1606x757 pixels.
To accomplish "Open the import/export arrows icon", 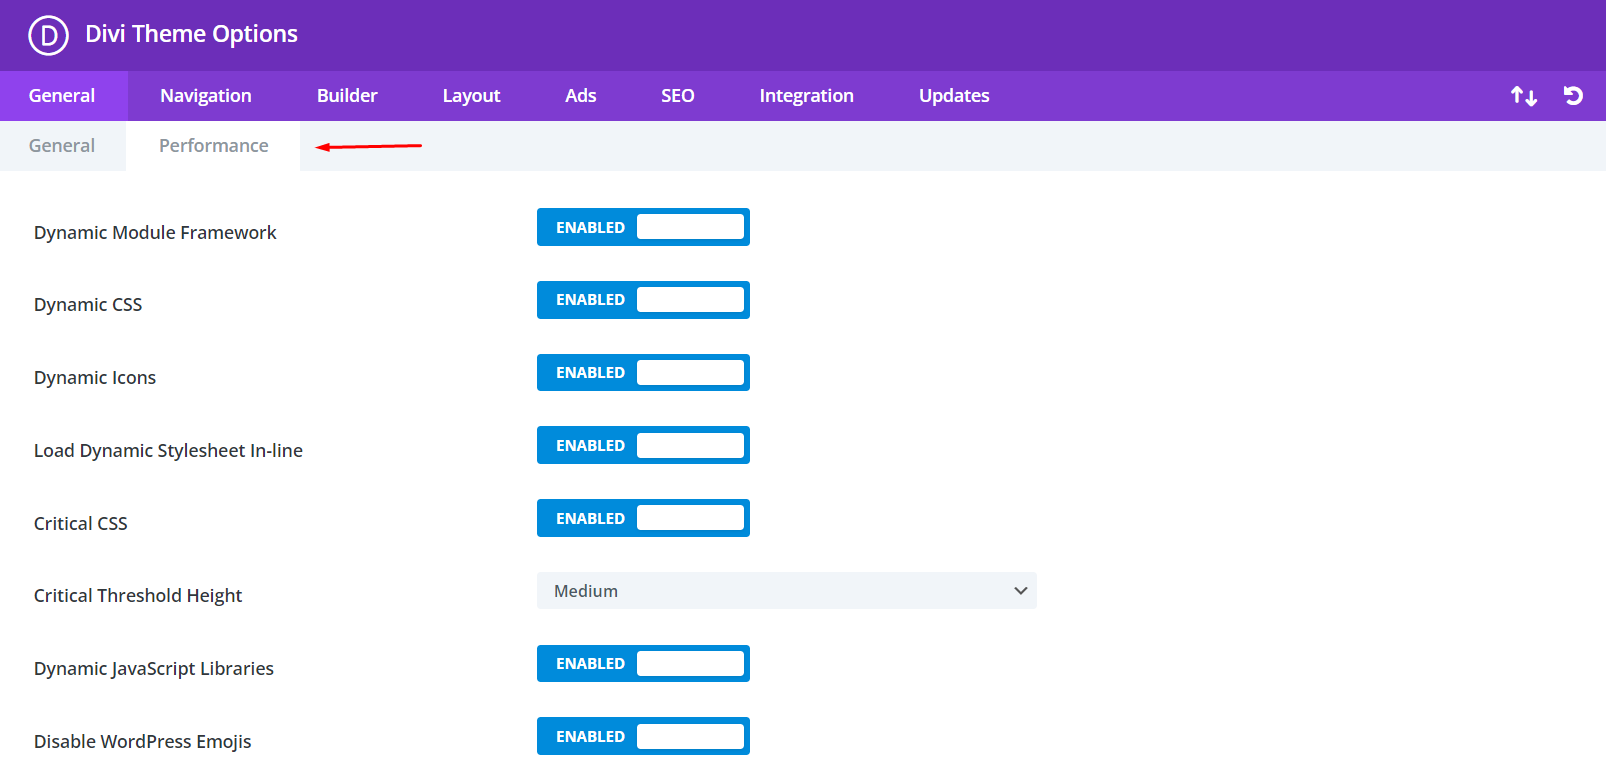I will (1524, 96).
